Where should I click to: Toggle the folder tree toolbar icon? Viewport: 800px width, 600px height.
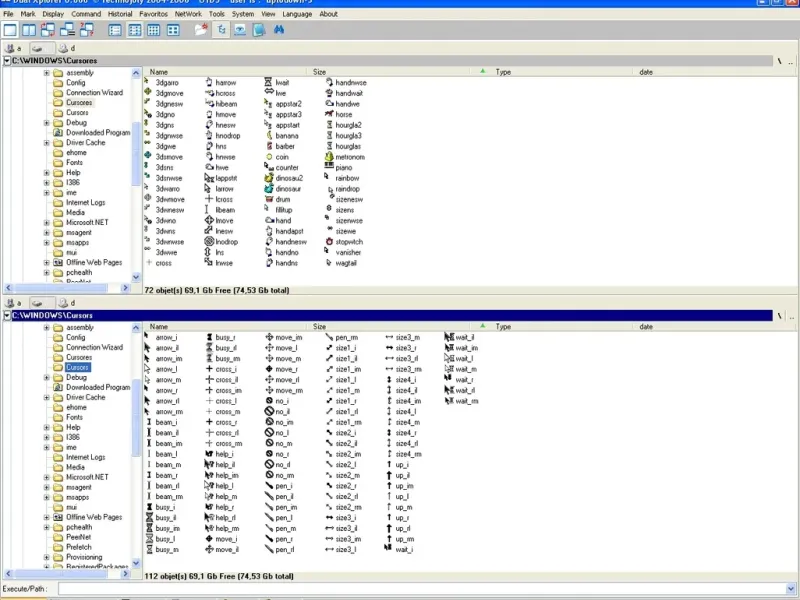221,30
